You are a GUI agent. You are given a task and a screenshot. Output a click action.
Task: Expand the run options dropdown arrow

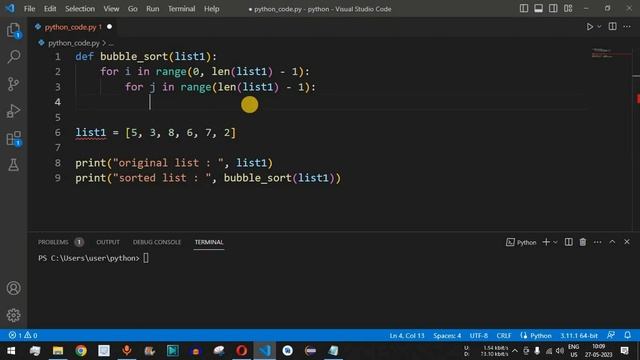tap(599, 27)
